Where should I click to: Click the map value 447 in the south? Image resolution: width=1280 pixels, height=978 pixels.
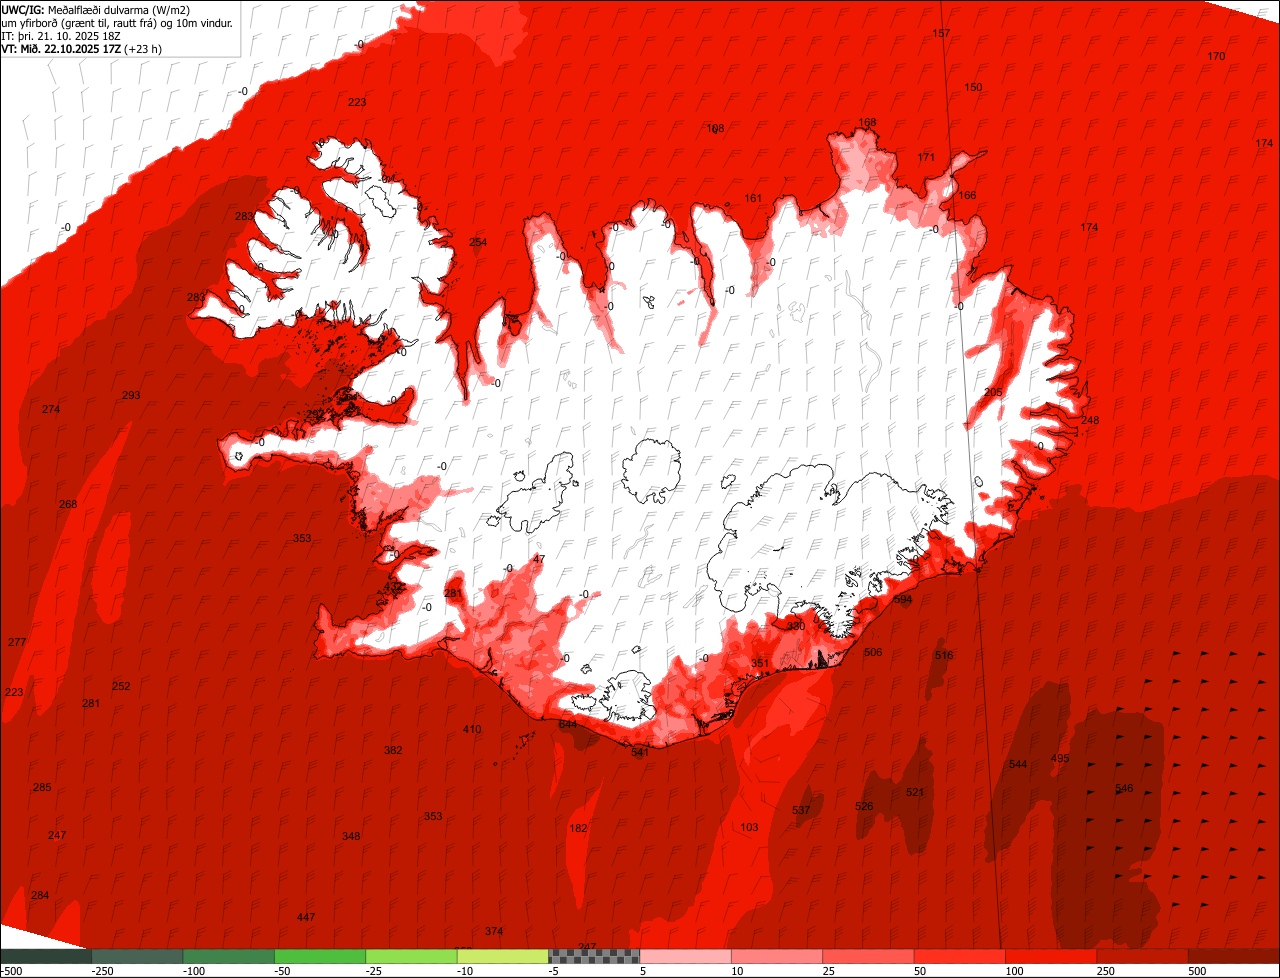(x=306, y=917)
